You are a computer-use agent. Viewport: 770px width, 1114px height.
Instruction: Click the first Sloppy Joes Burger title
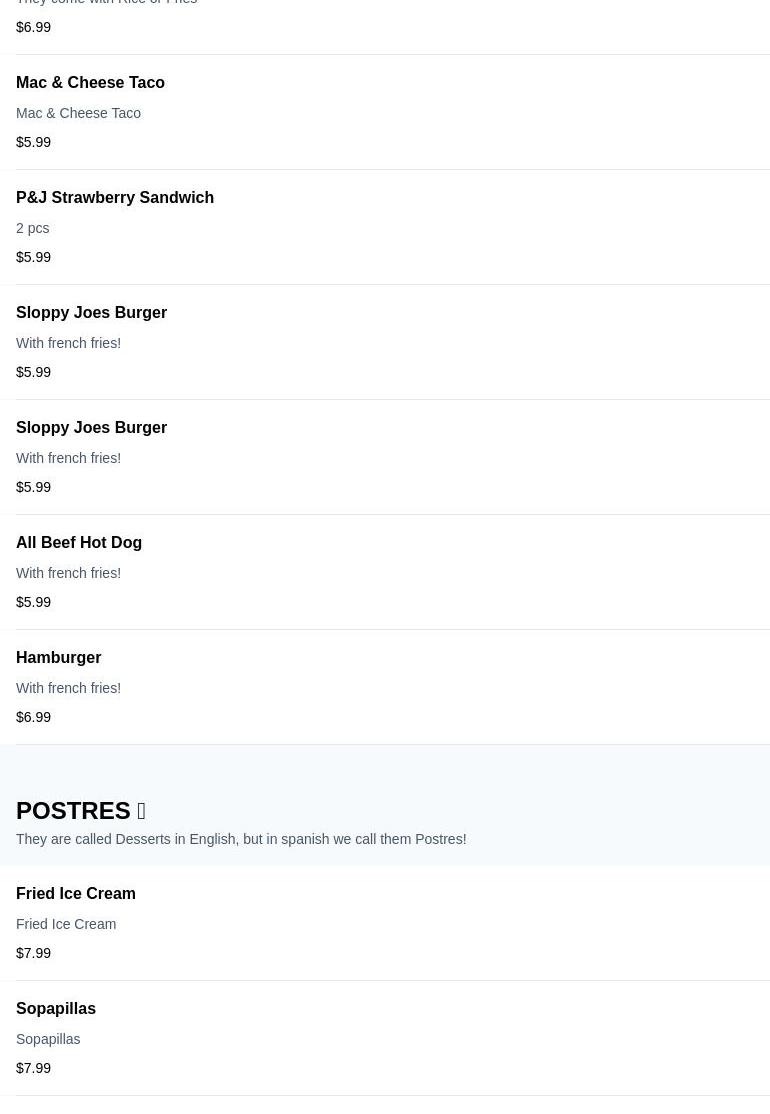click(x=91, y=313)
